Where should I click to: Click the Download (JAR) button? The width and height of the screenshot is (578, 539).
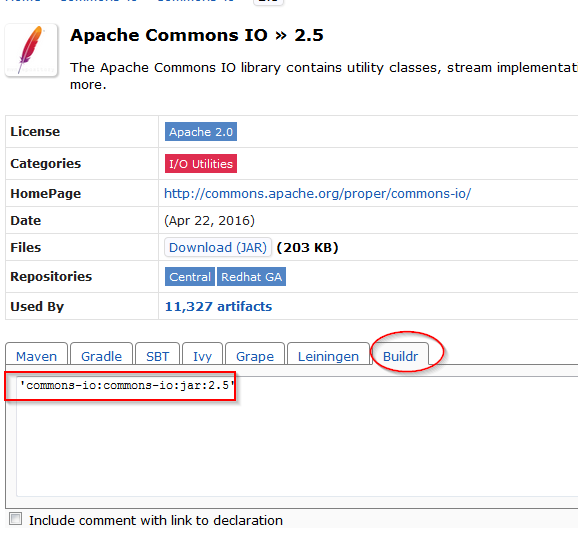[x=218, y=247]
